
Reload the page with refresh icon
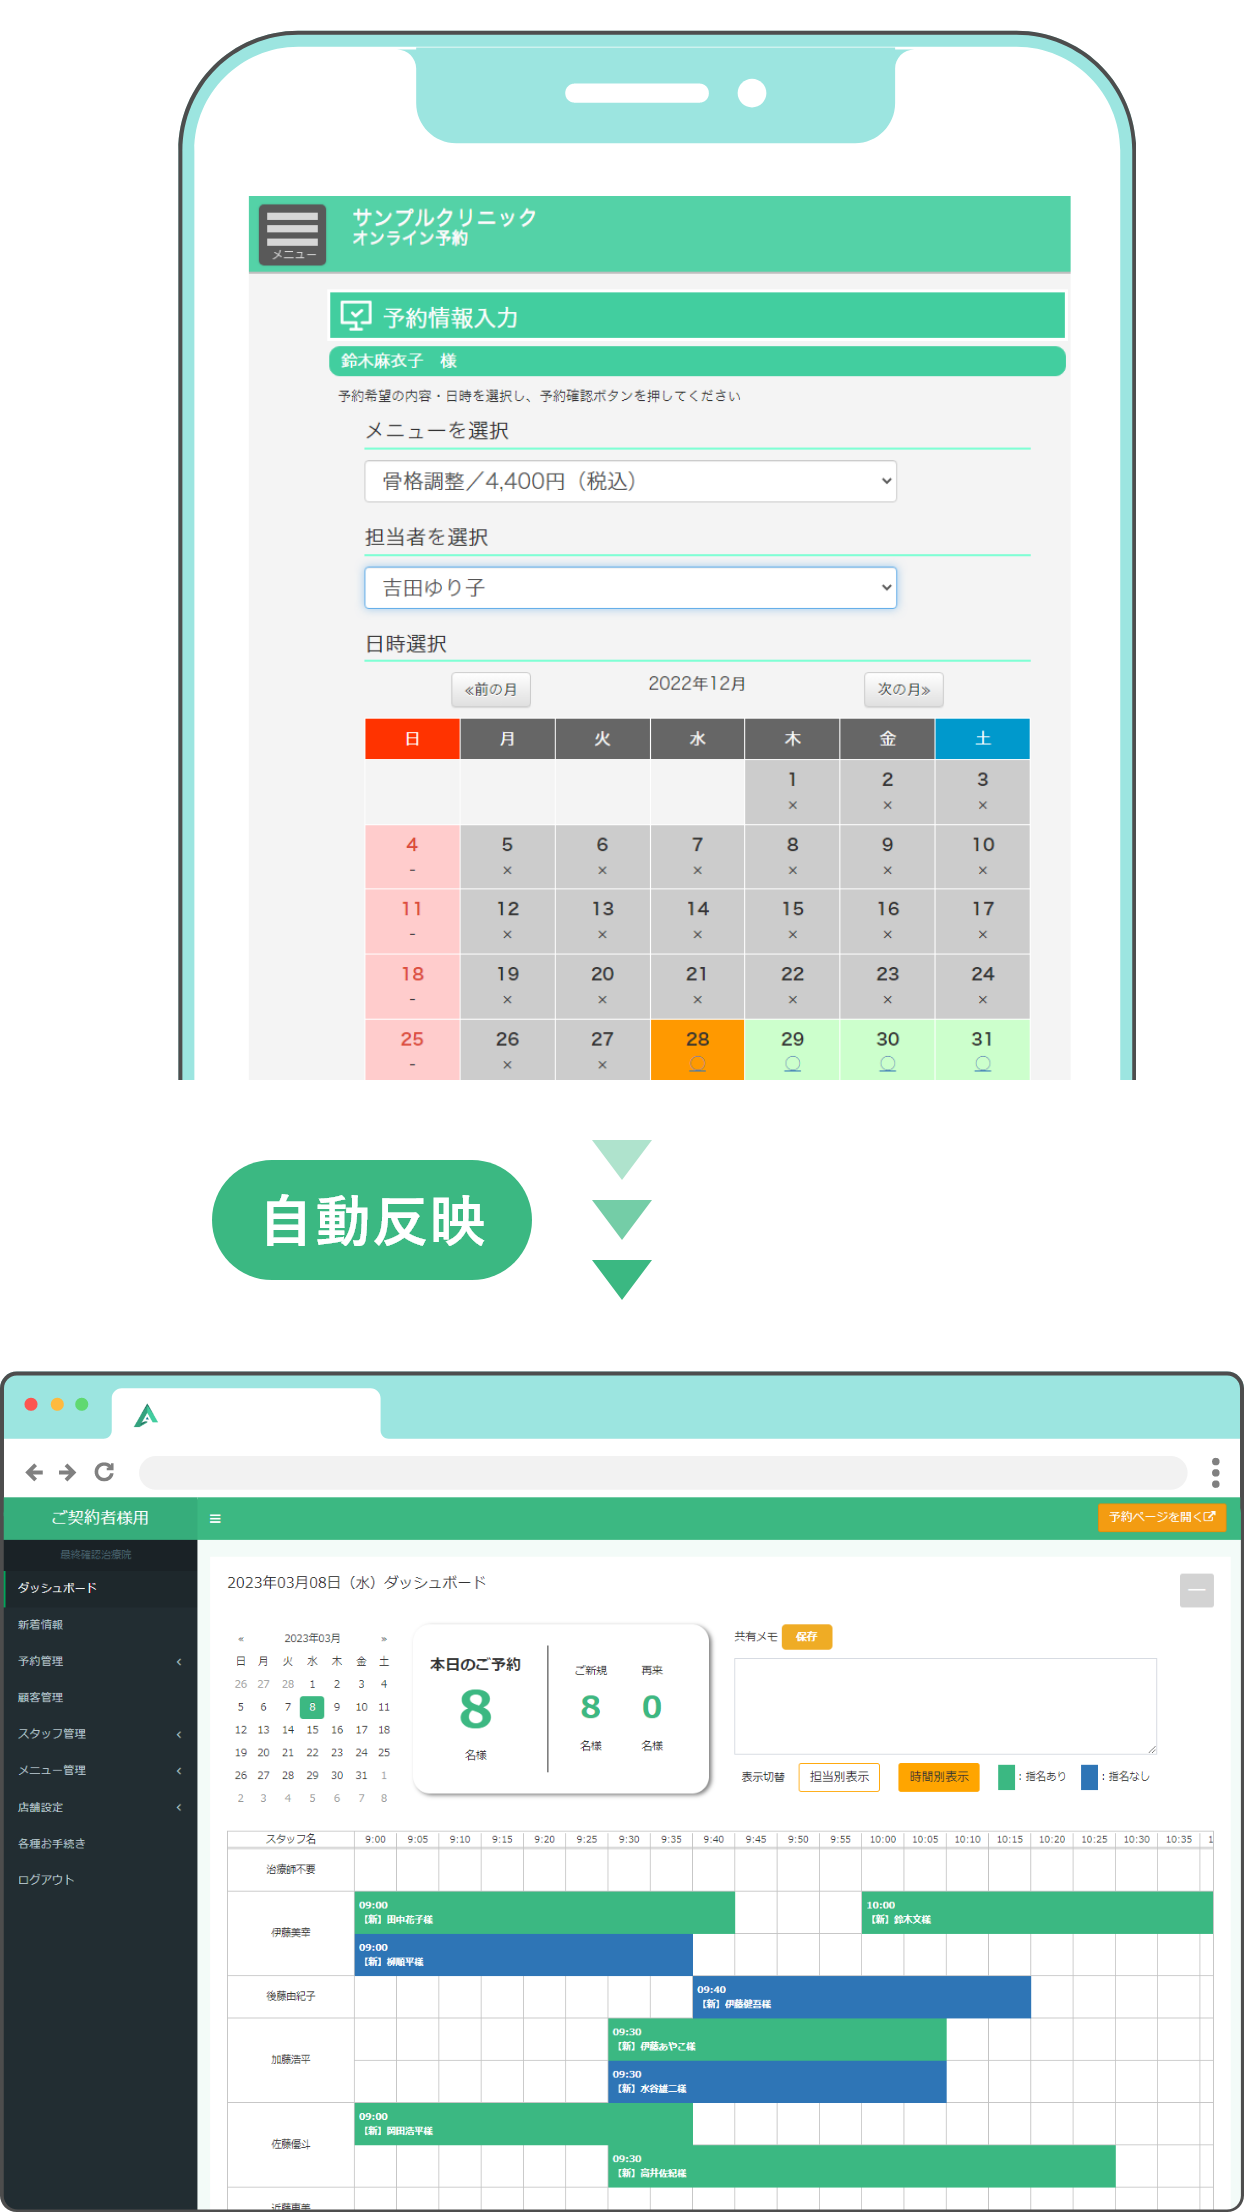104,1472
